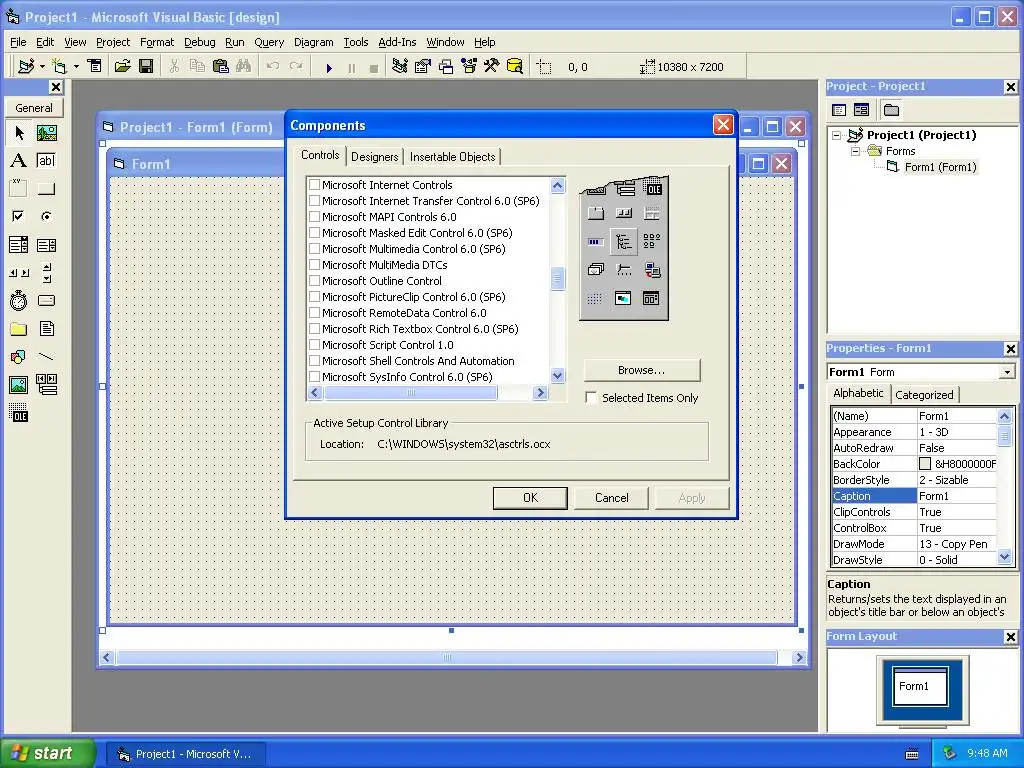Viewport: 1024px width, 768px height.
Task: Open the Form1 object dropdown in Properties
Action: click(x=1007, y=372)
